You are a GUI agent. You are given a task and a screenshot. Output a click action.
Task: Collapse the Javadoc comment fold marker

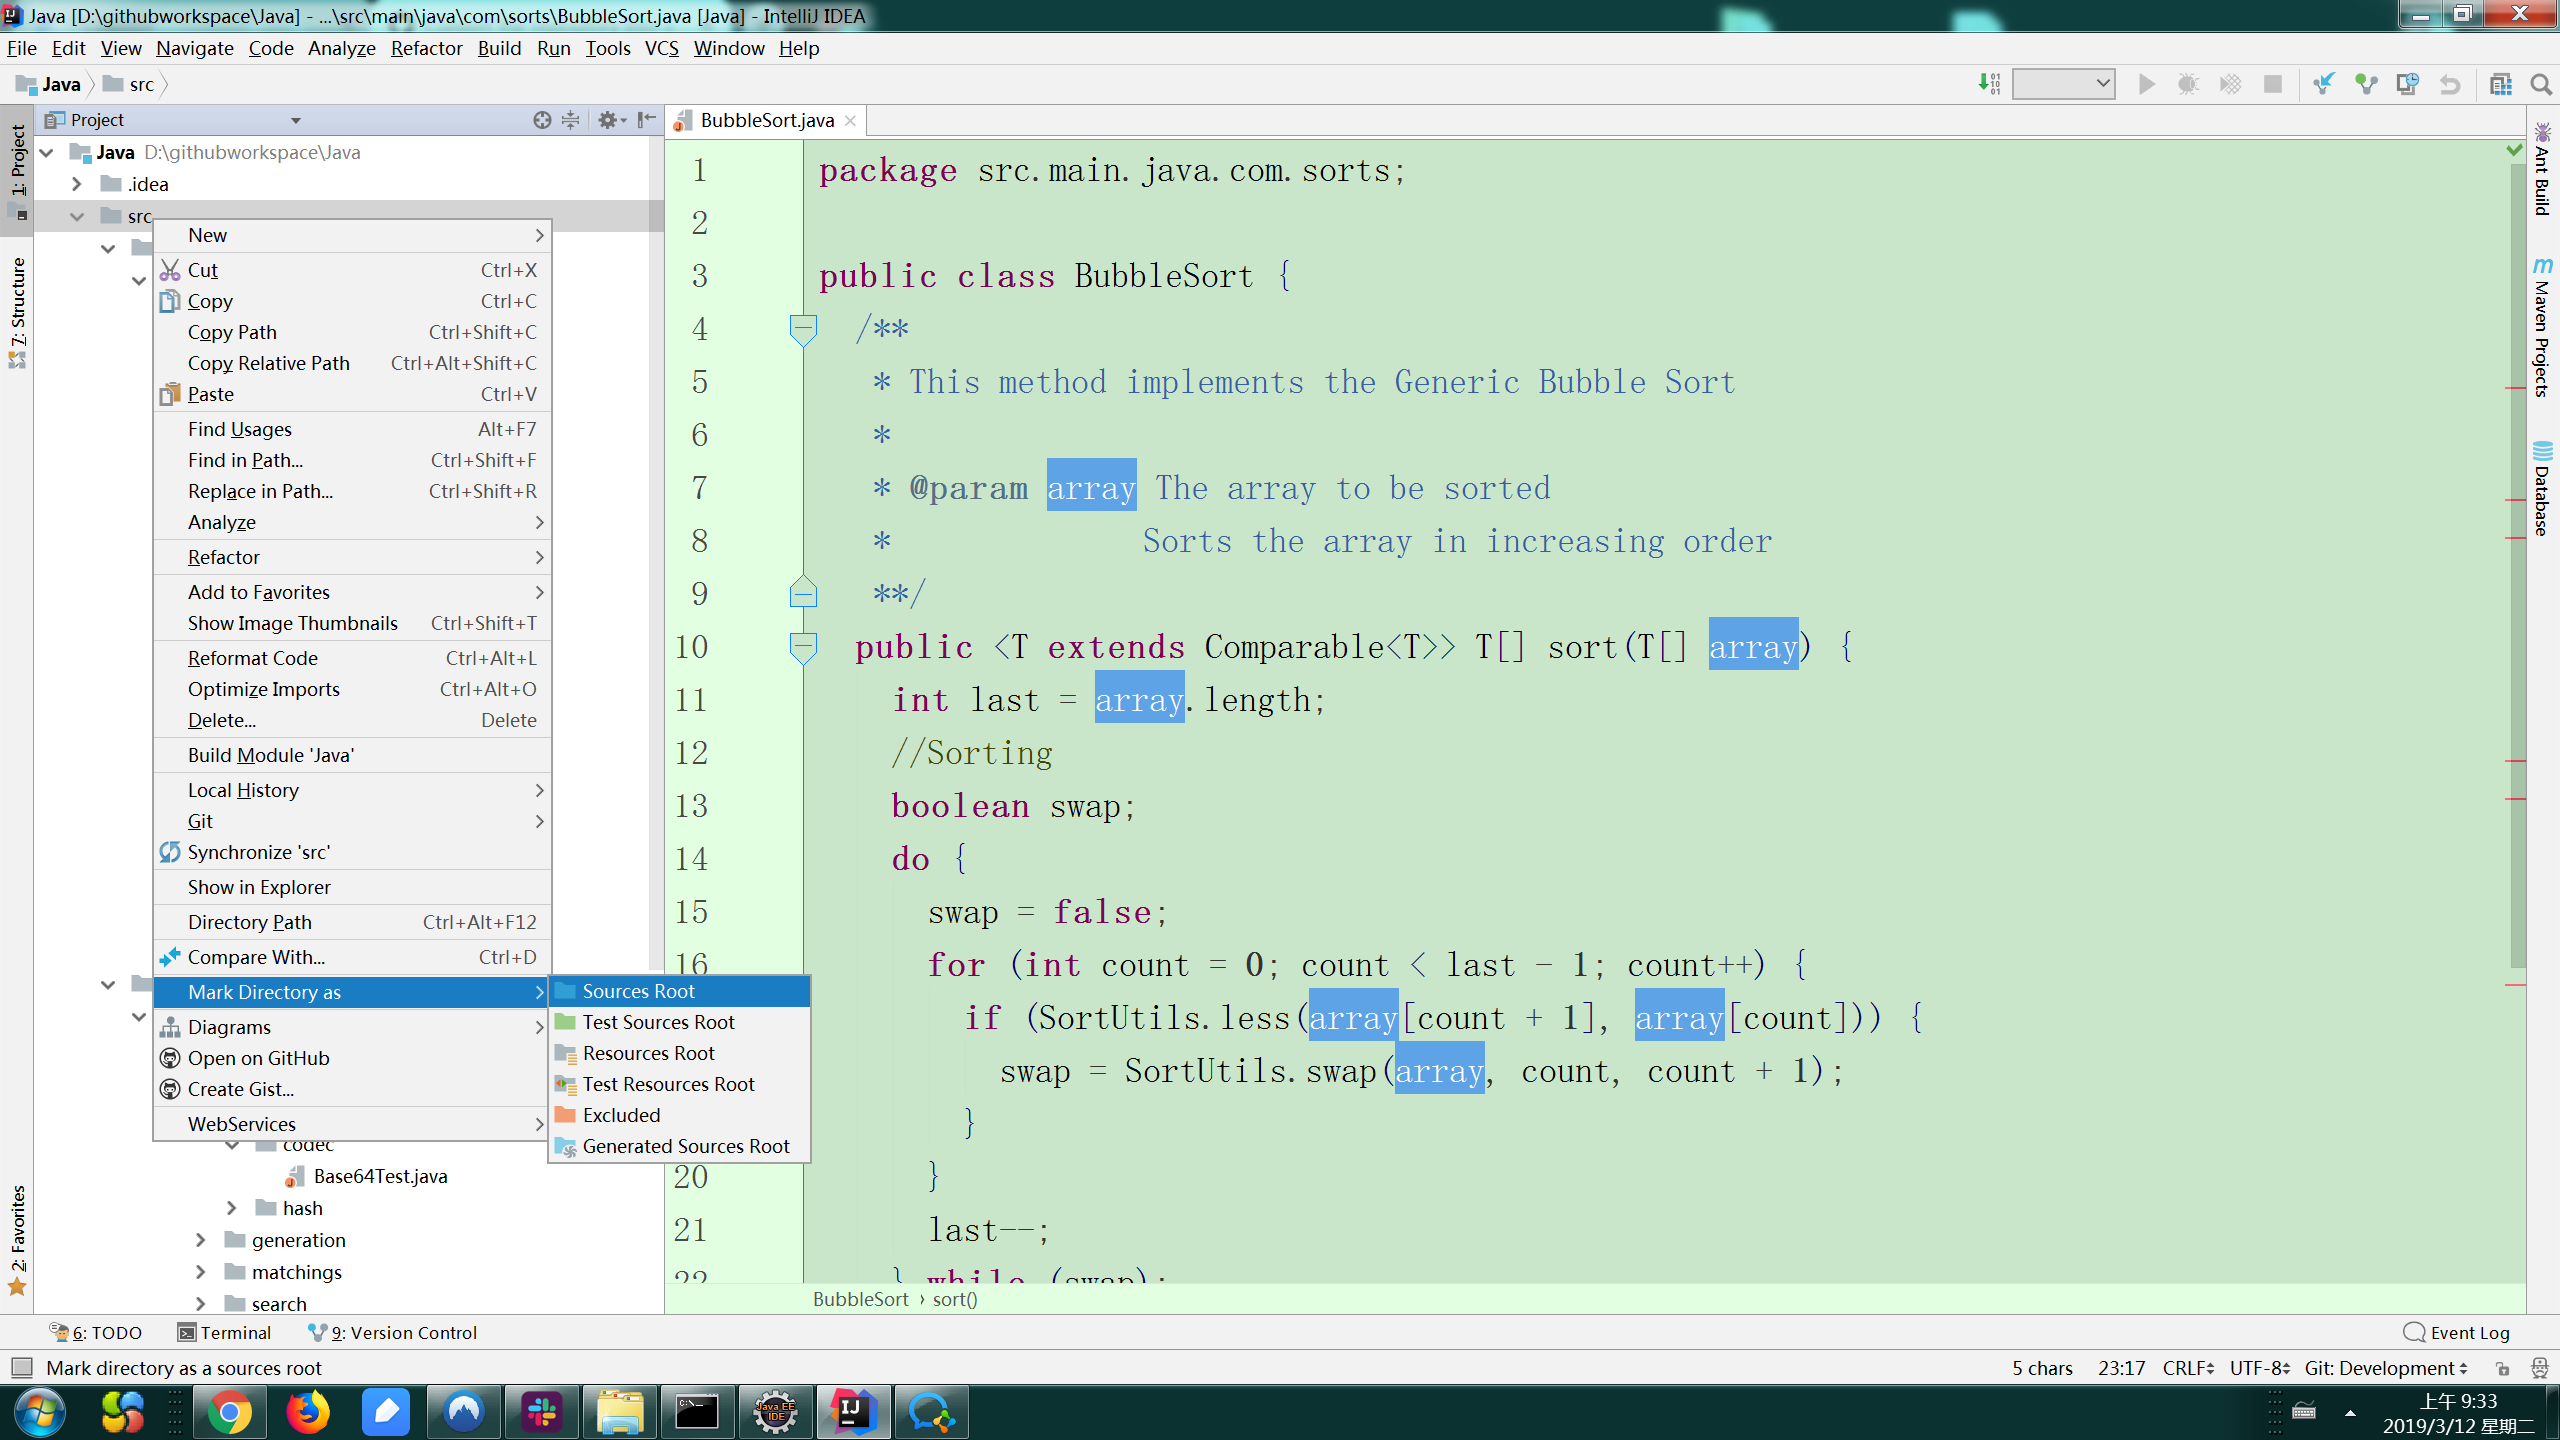(x=803, y=327)
